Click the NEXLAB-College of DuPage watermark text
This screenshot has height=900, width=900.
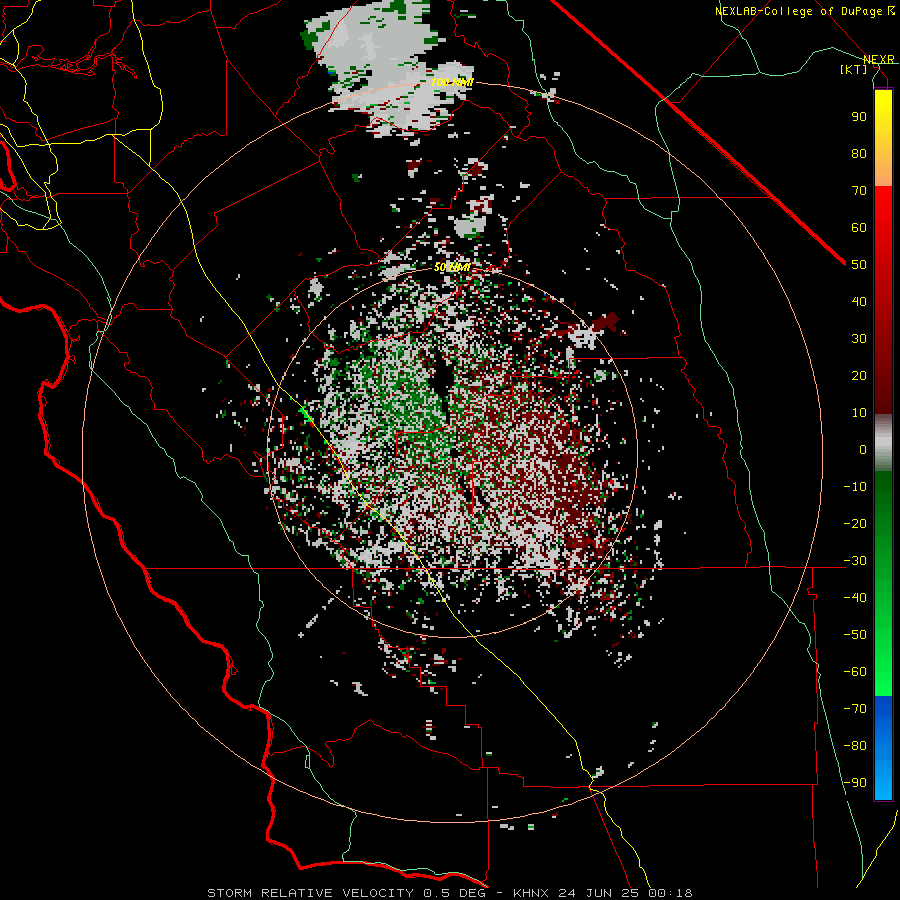[805, 11]
